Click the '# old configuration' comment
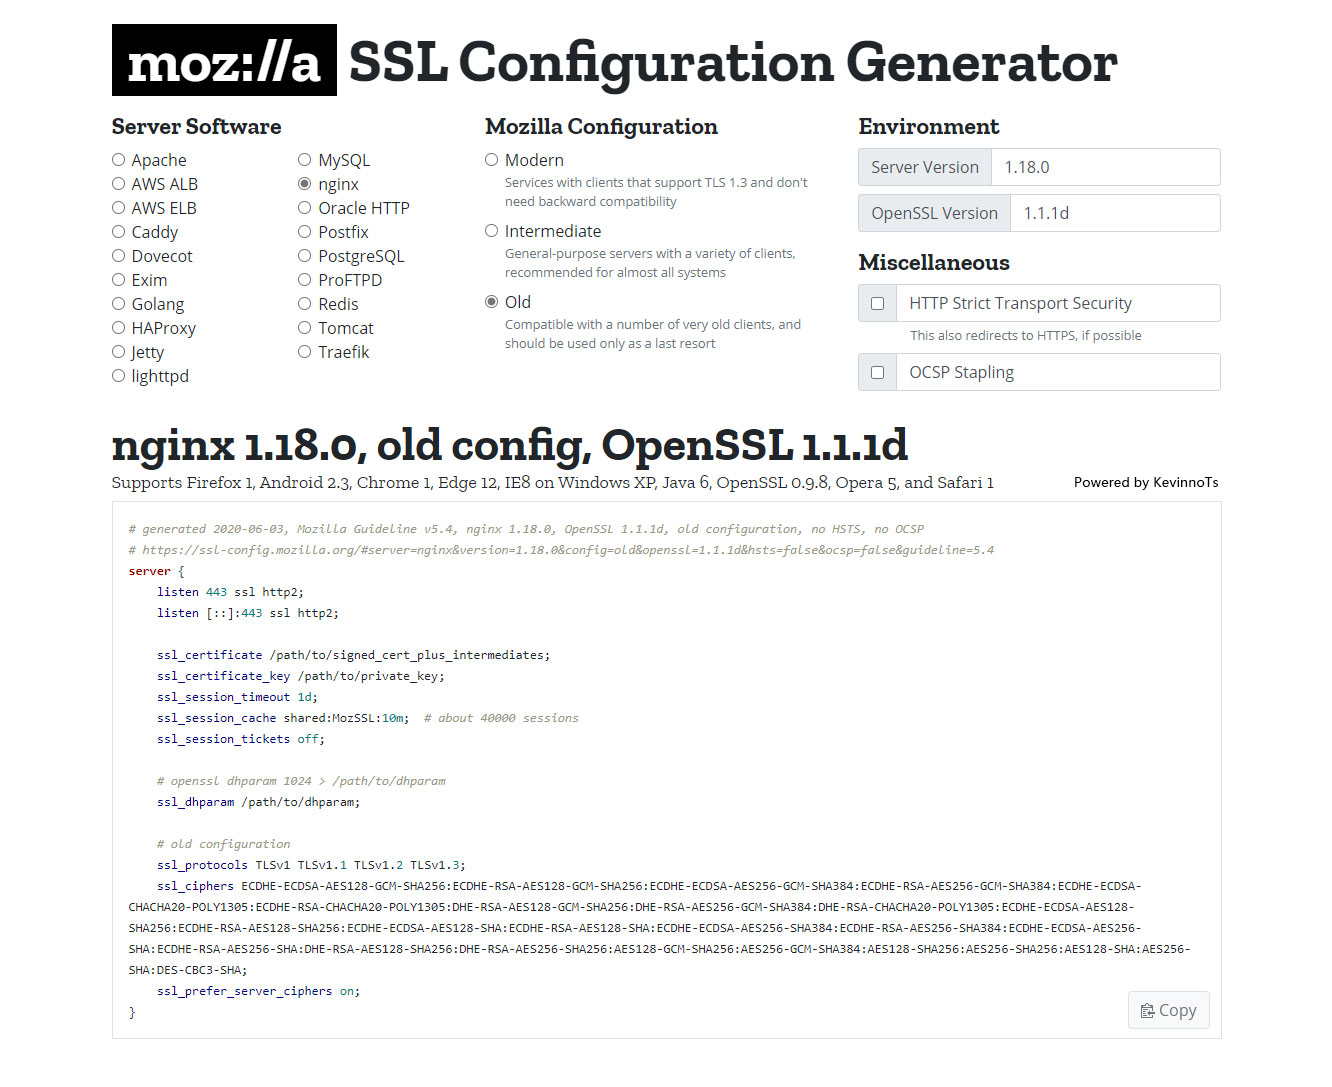Viewport: 1332px width, 1087px height. point(223,844)
